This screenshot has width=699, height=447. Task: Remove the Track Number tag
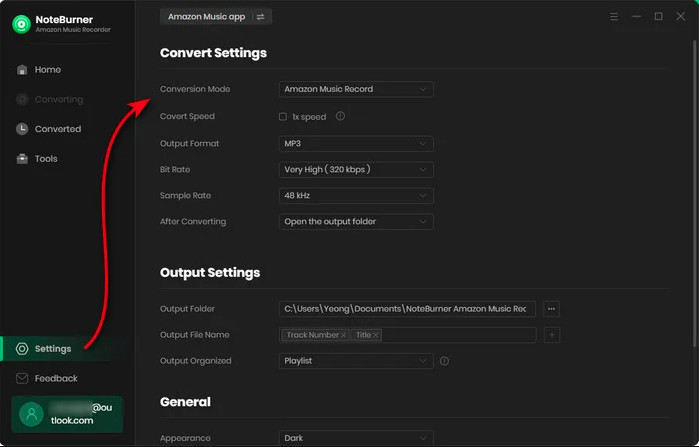[x=343, y=335]
